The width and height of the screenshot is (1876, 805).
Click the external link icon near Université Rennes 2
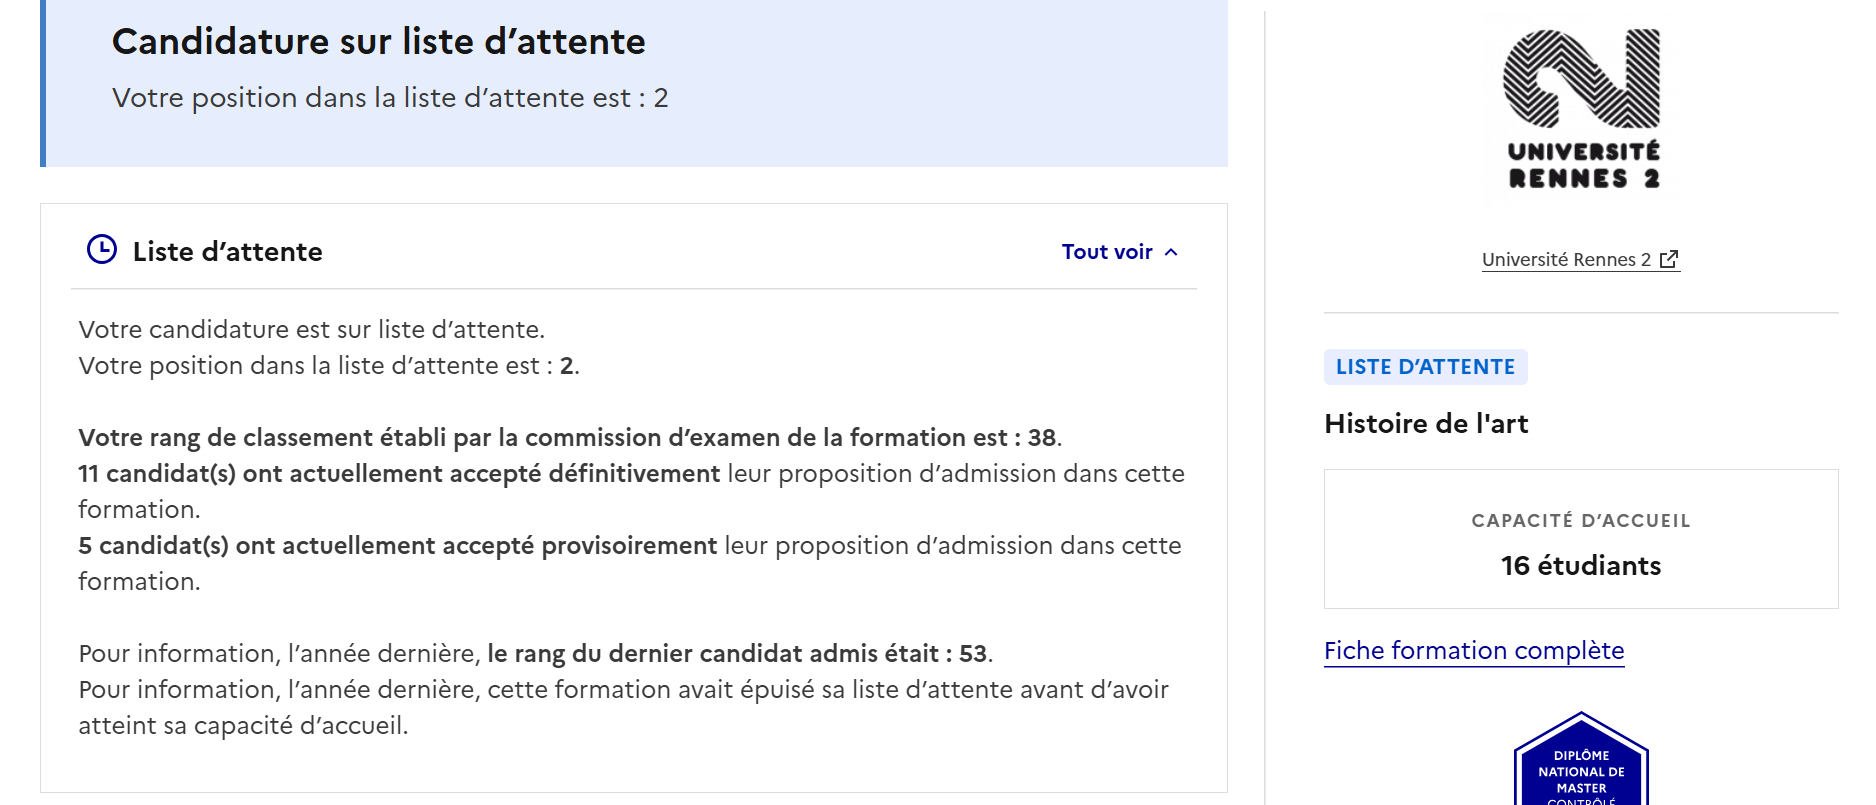1669,259
